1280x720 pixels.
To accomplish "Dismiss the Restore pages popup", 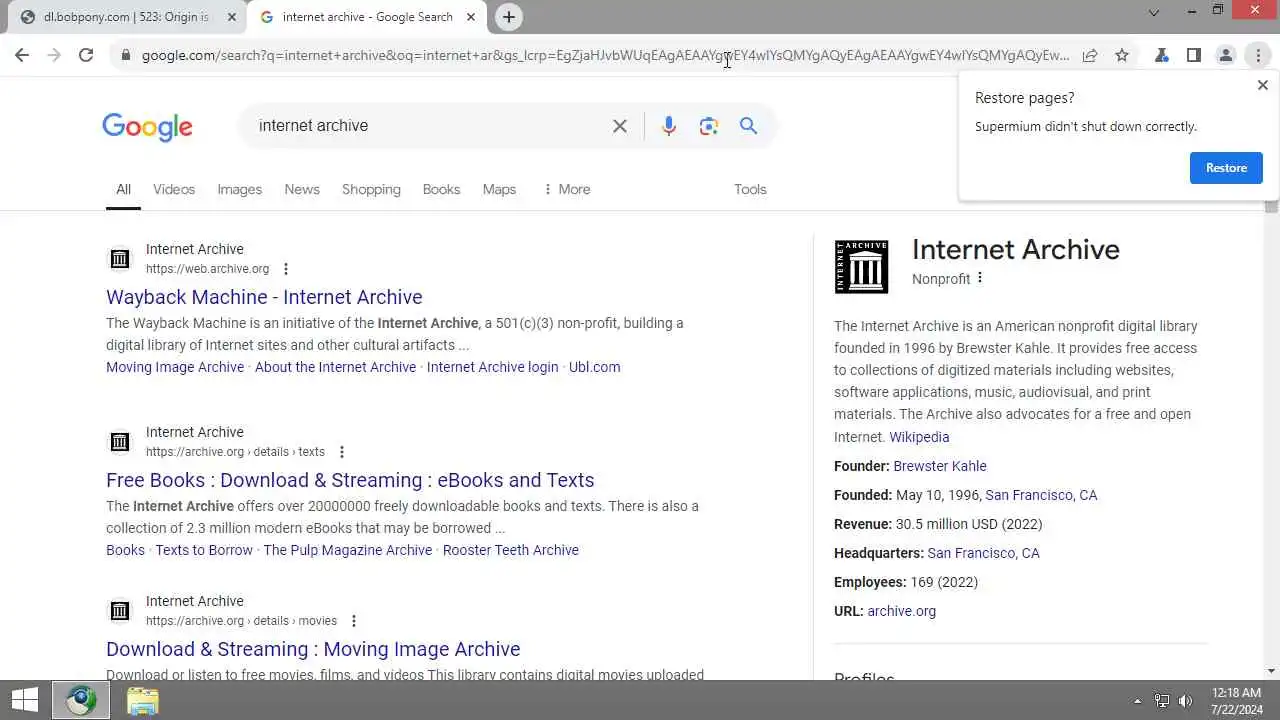I will [1262, 85].
